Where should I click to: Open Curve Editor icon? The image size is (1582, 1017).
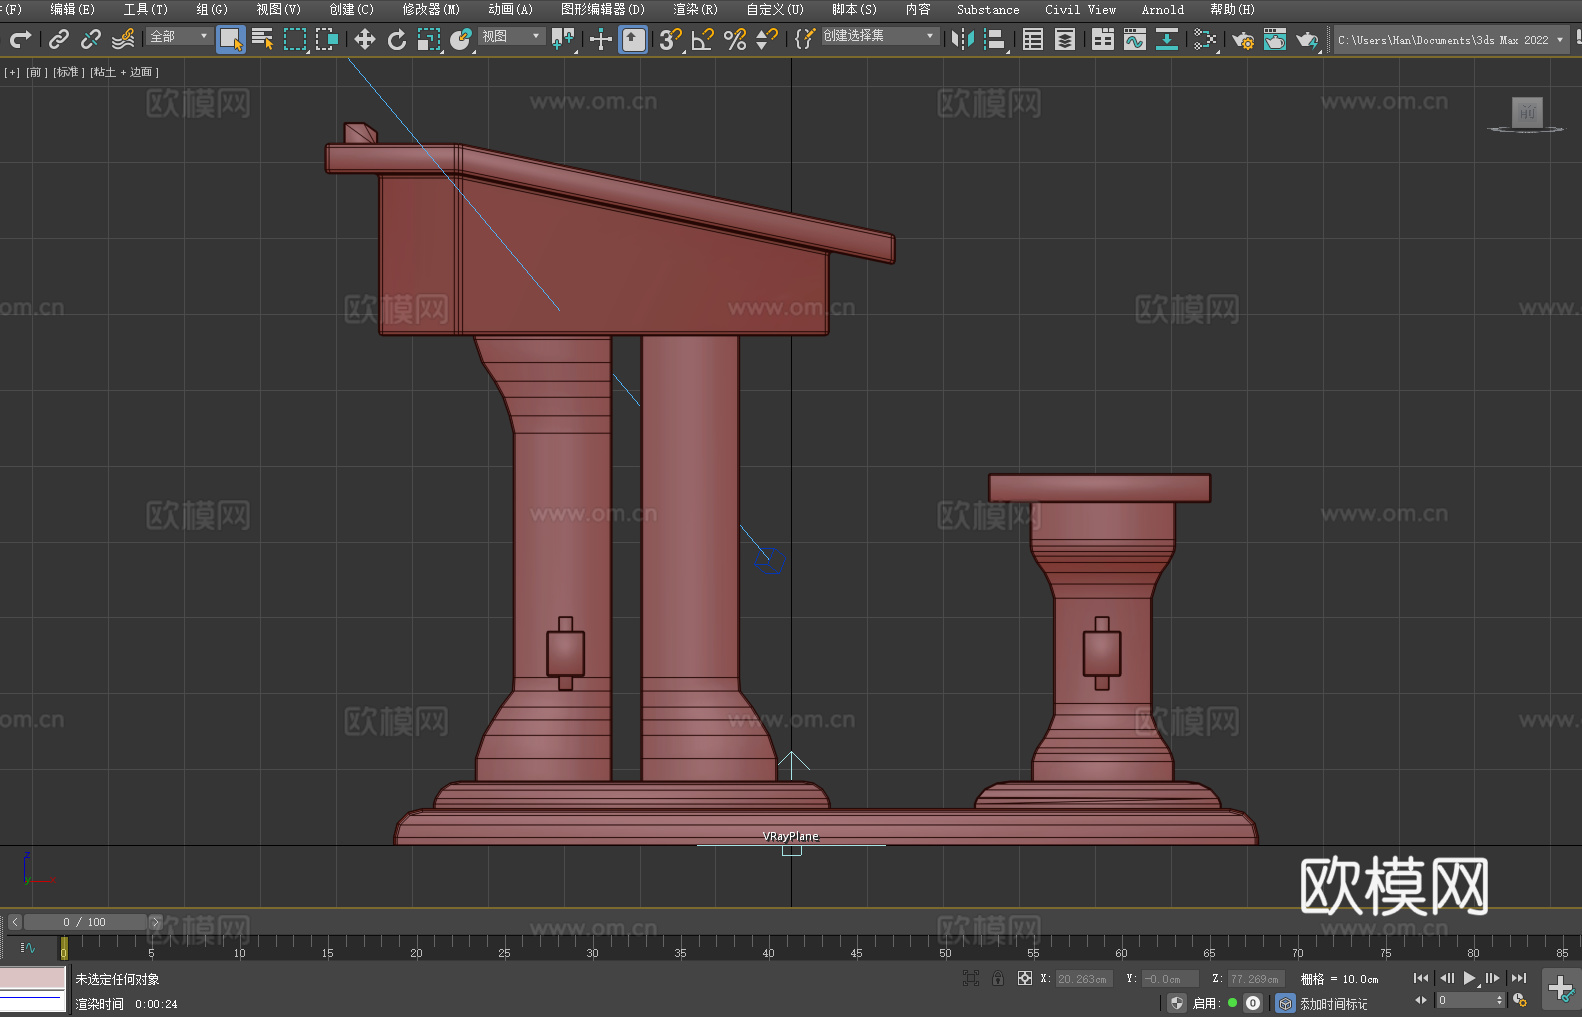[1135, 39]
